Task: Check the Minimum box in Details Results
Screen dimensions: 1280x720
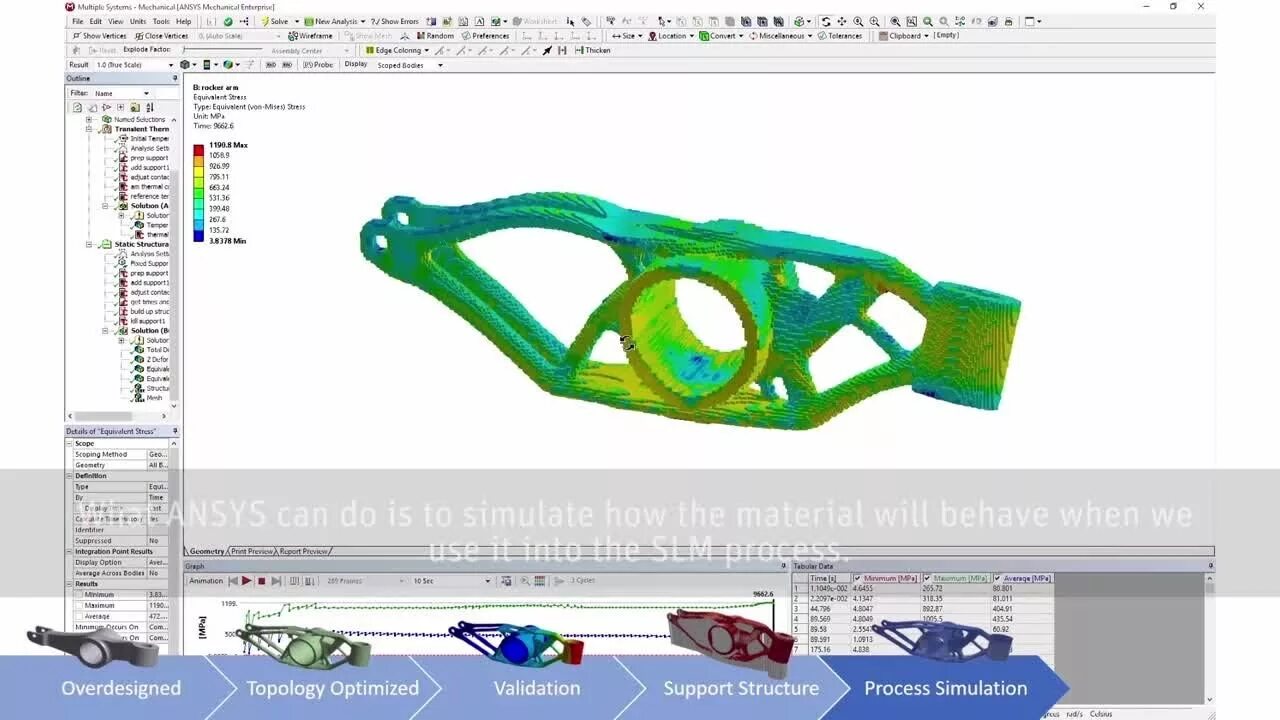Action: (79, 594)
